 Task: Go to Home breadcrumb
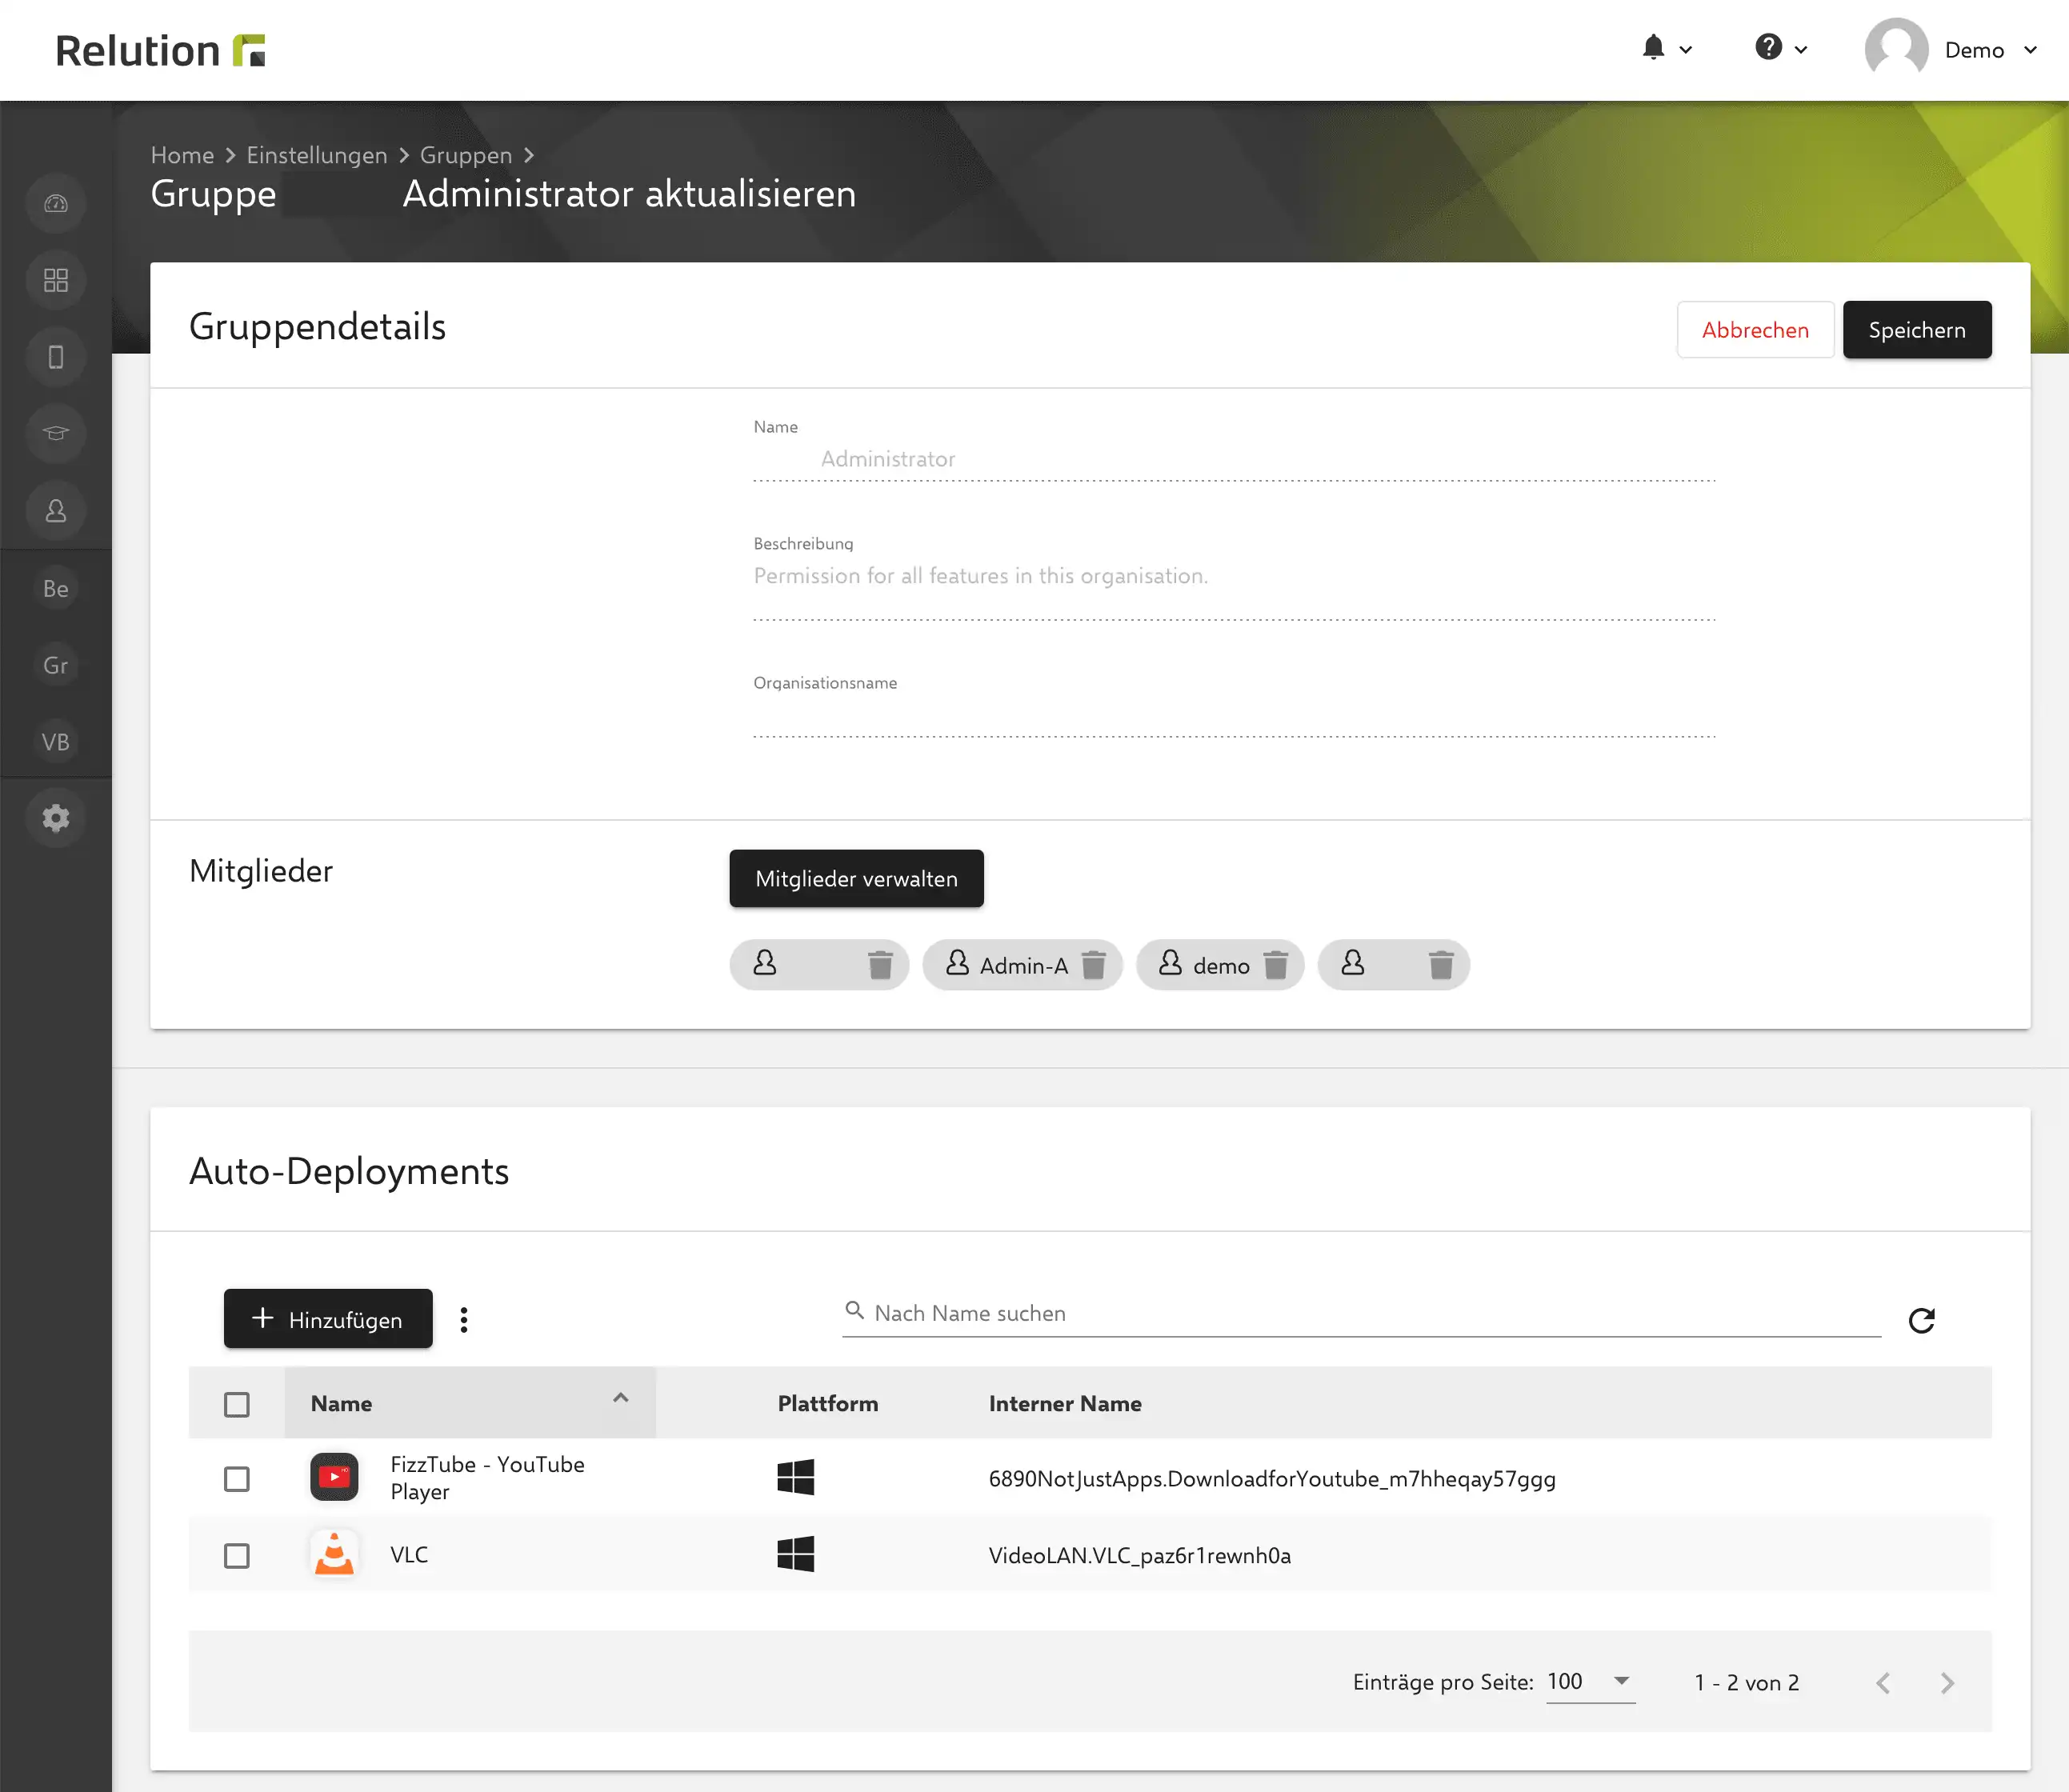click(182, 155)
